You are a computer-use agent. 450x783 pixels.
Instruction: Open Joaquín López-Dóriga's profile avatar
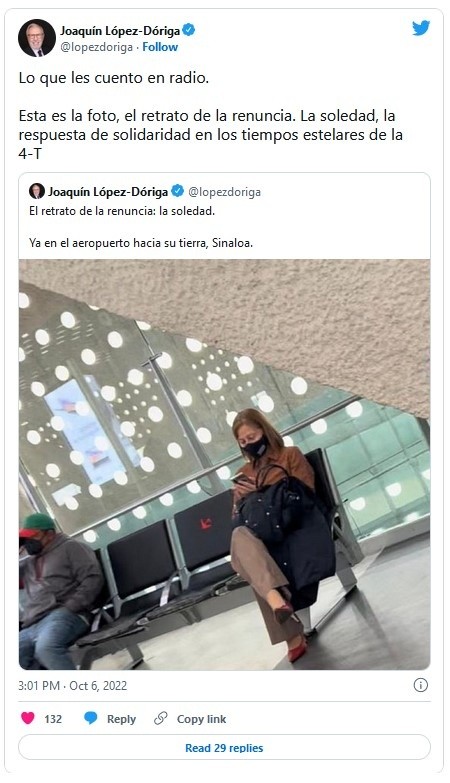pos(36,38)
